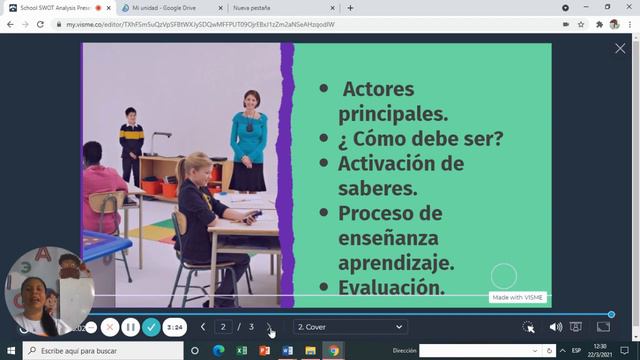
Task: Open Microsoft Edge from the taskbar
Action: point(218,351)
